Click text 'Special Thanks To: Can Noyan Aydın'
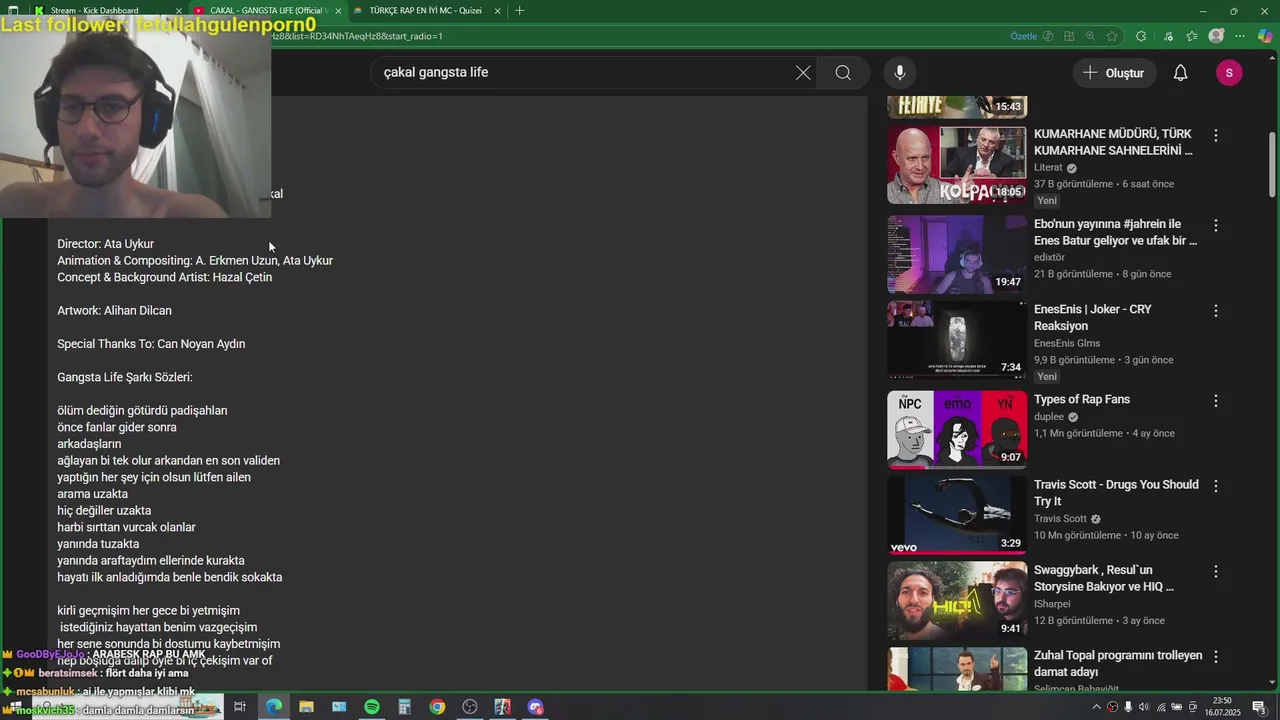The width and height of the screenshot is (1280, 720). [151, 344]
